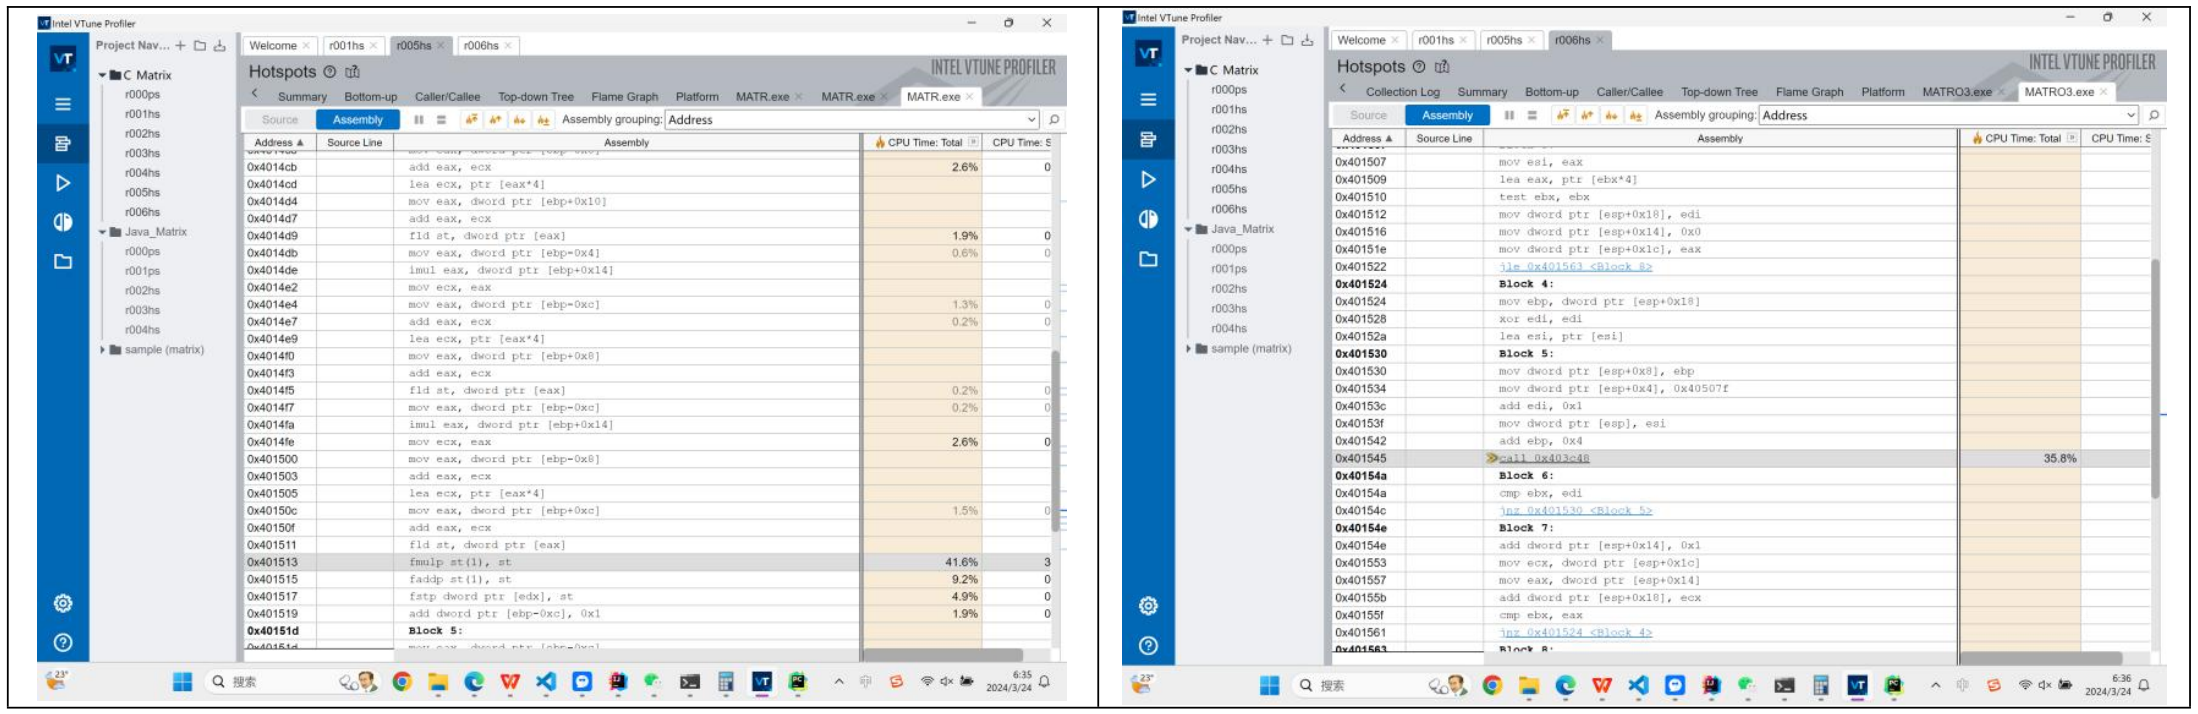The width and height of the screenshot is (2198, 714).
Task: Open VS Code from the left window's taskbar
Action: (546, 682)
